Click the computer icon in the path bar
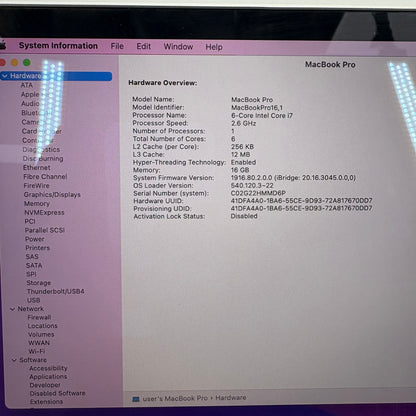 (136, 399)
